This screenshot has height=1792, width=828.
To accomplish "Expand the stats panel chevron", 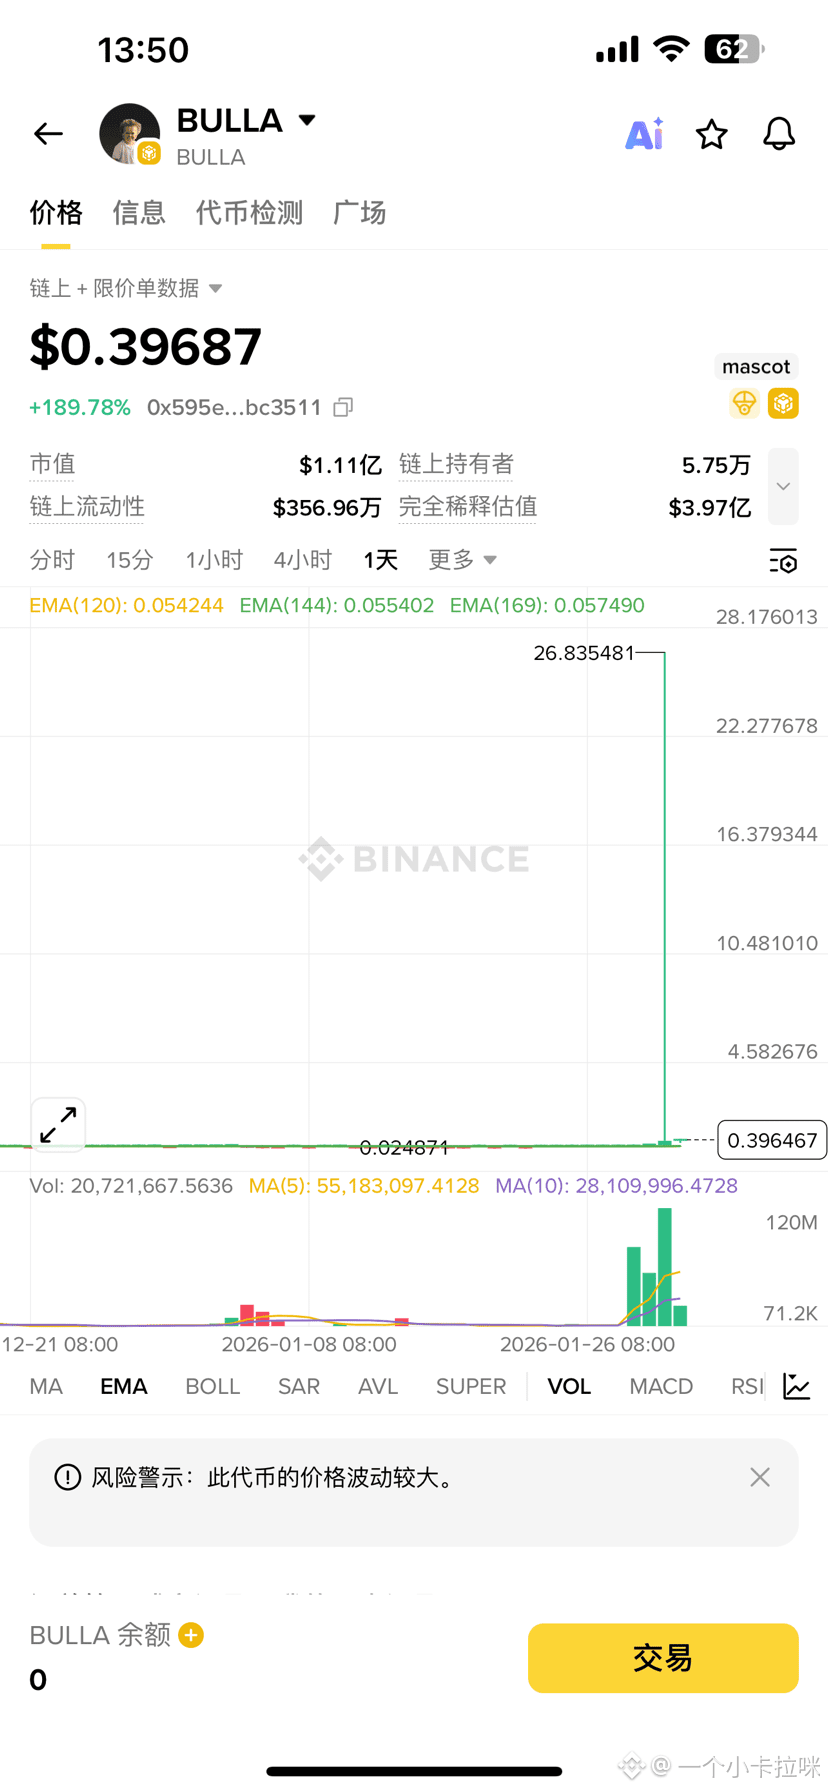I will tap(783, 486).
